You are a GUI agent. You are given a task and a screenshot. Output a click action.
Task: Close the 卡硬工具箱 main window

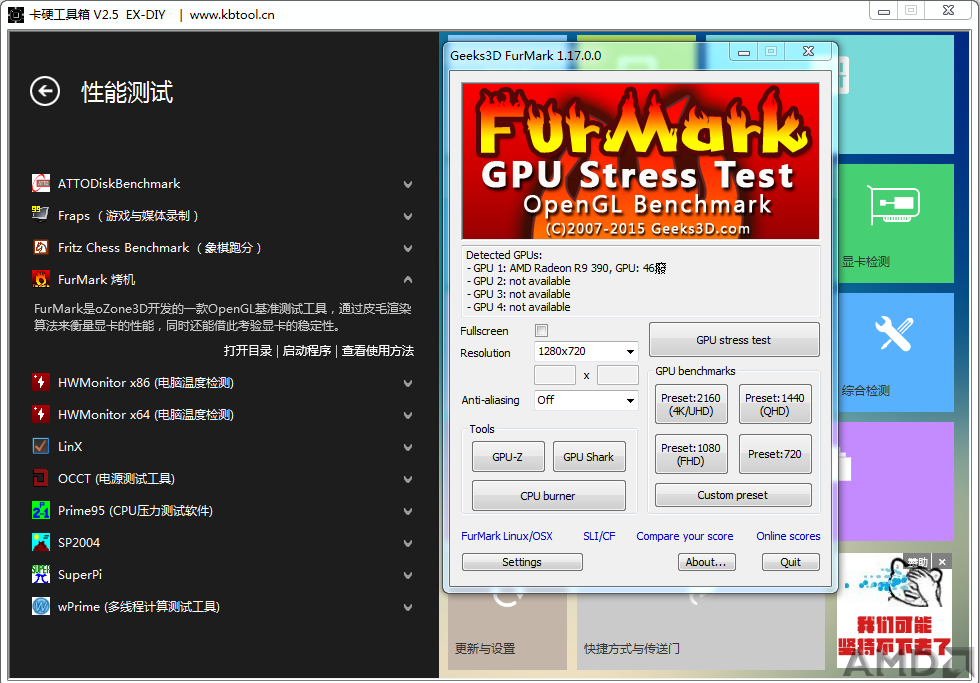pos(949,11)
